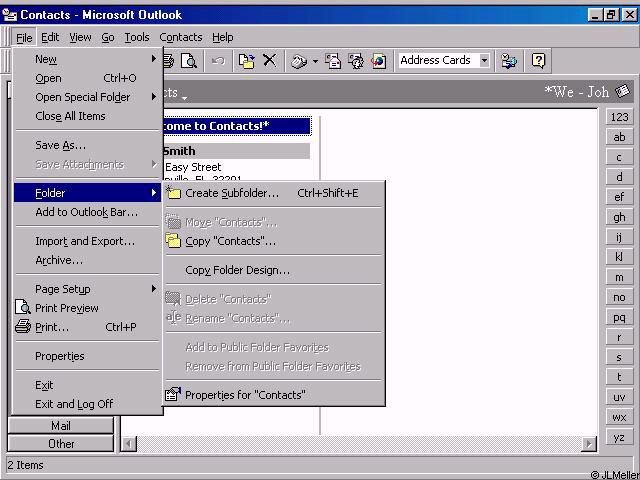Click the Create Subfolder folder icon
640x480 pixels.
[x=173, y=193]
